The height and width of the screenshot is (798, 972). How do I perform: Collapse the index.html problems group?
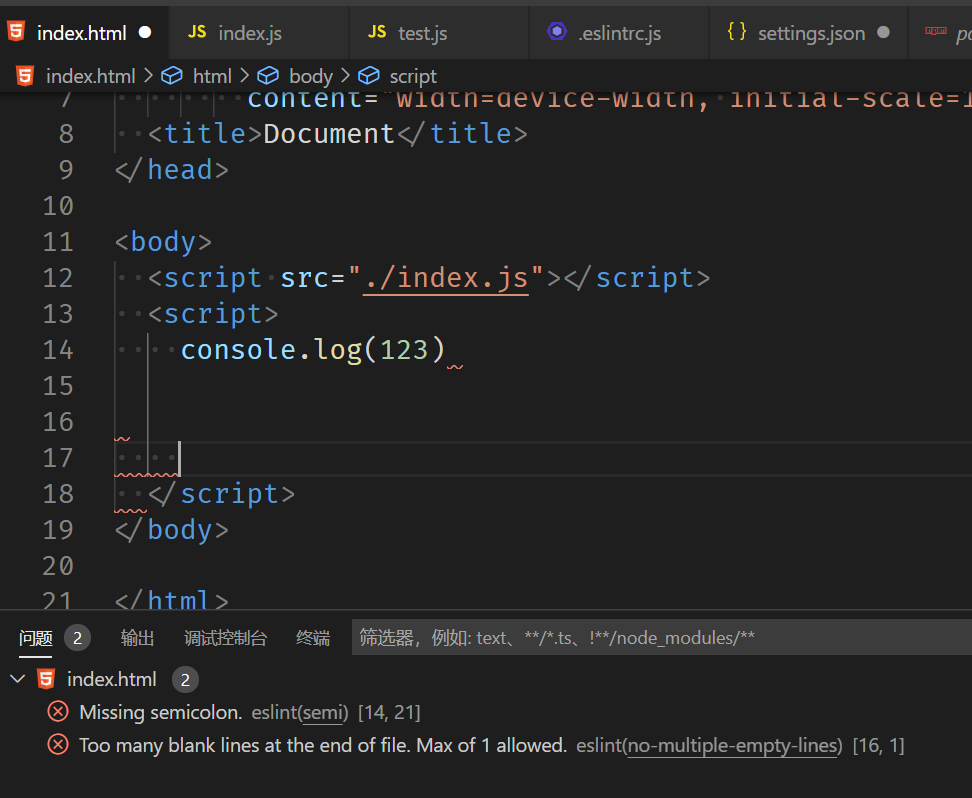point(18,679)
